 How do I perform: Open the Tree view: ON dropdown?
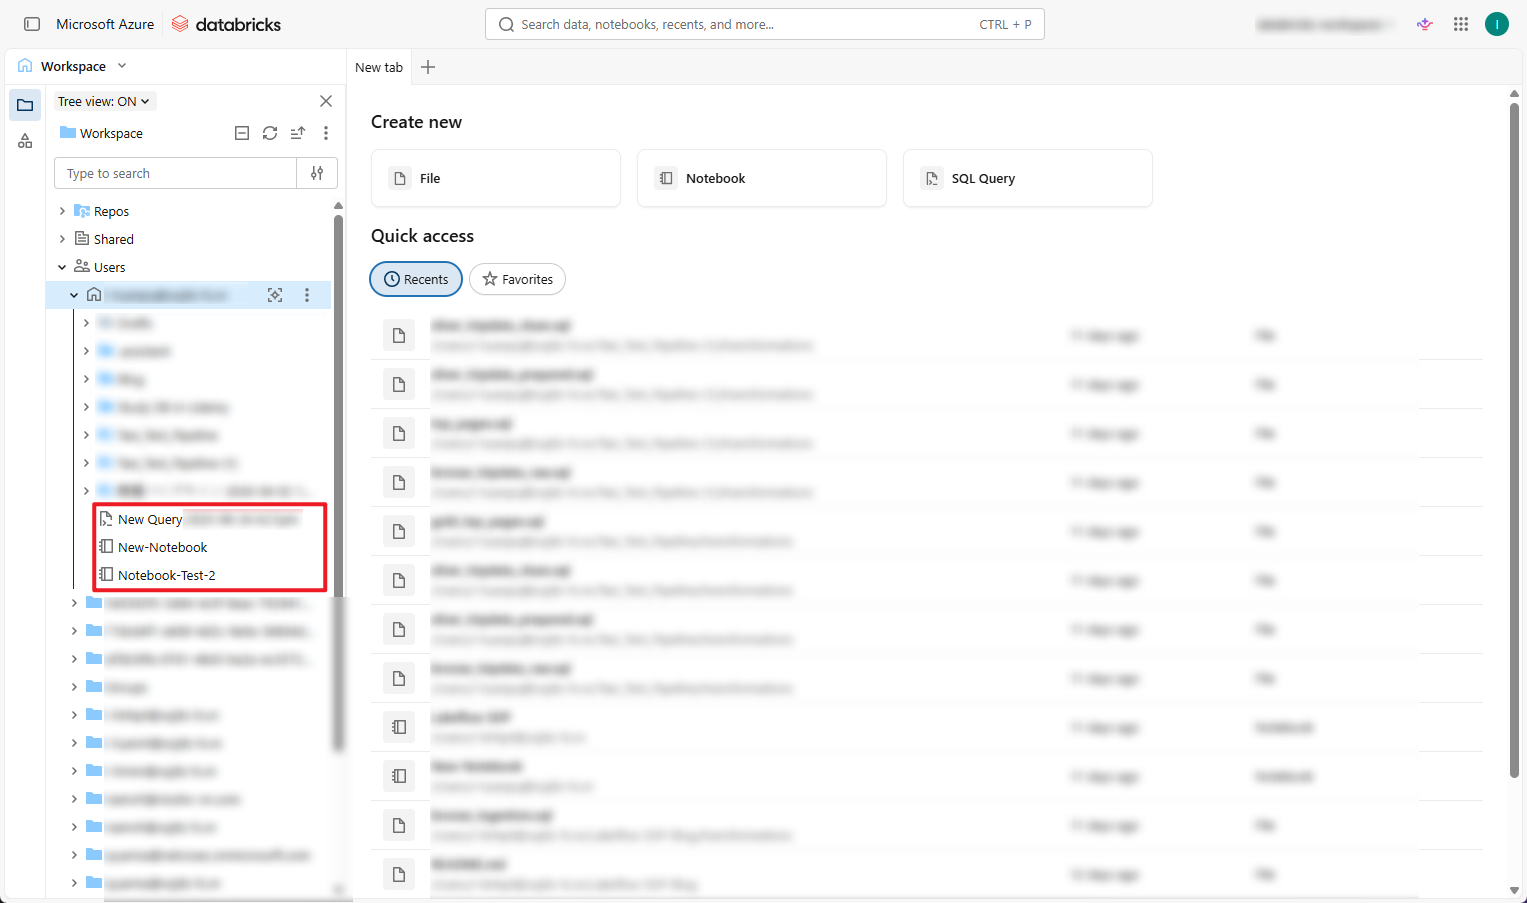click(x=104, y=101)
